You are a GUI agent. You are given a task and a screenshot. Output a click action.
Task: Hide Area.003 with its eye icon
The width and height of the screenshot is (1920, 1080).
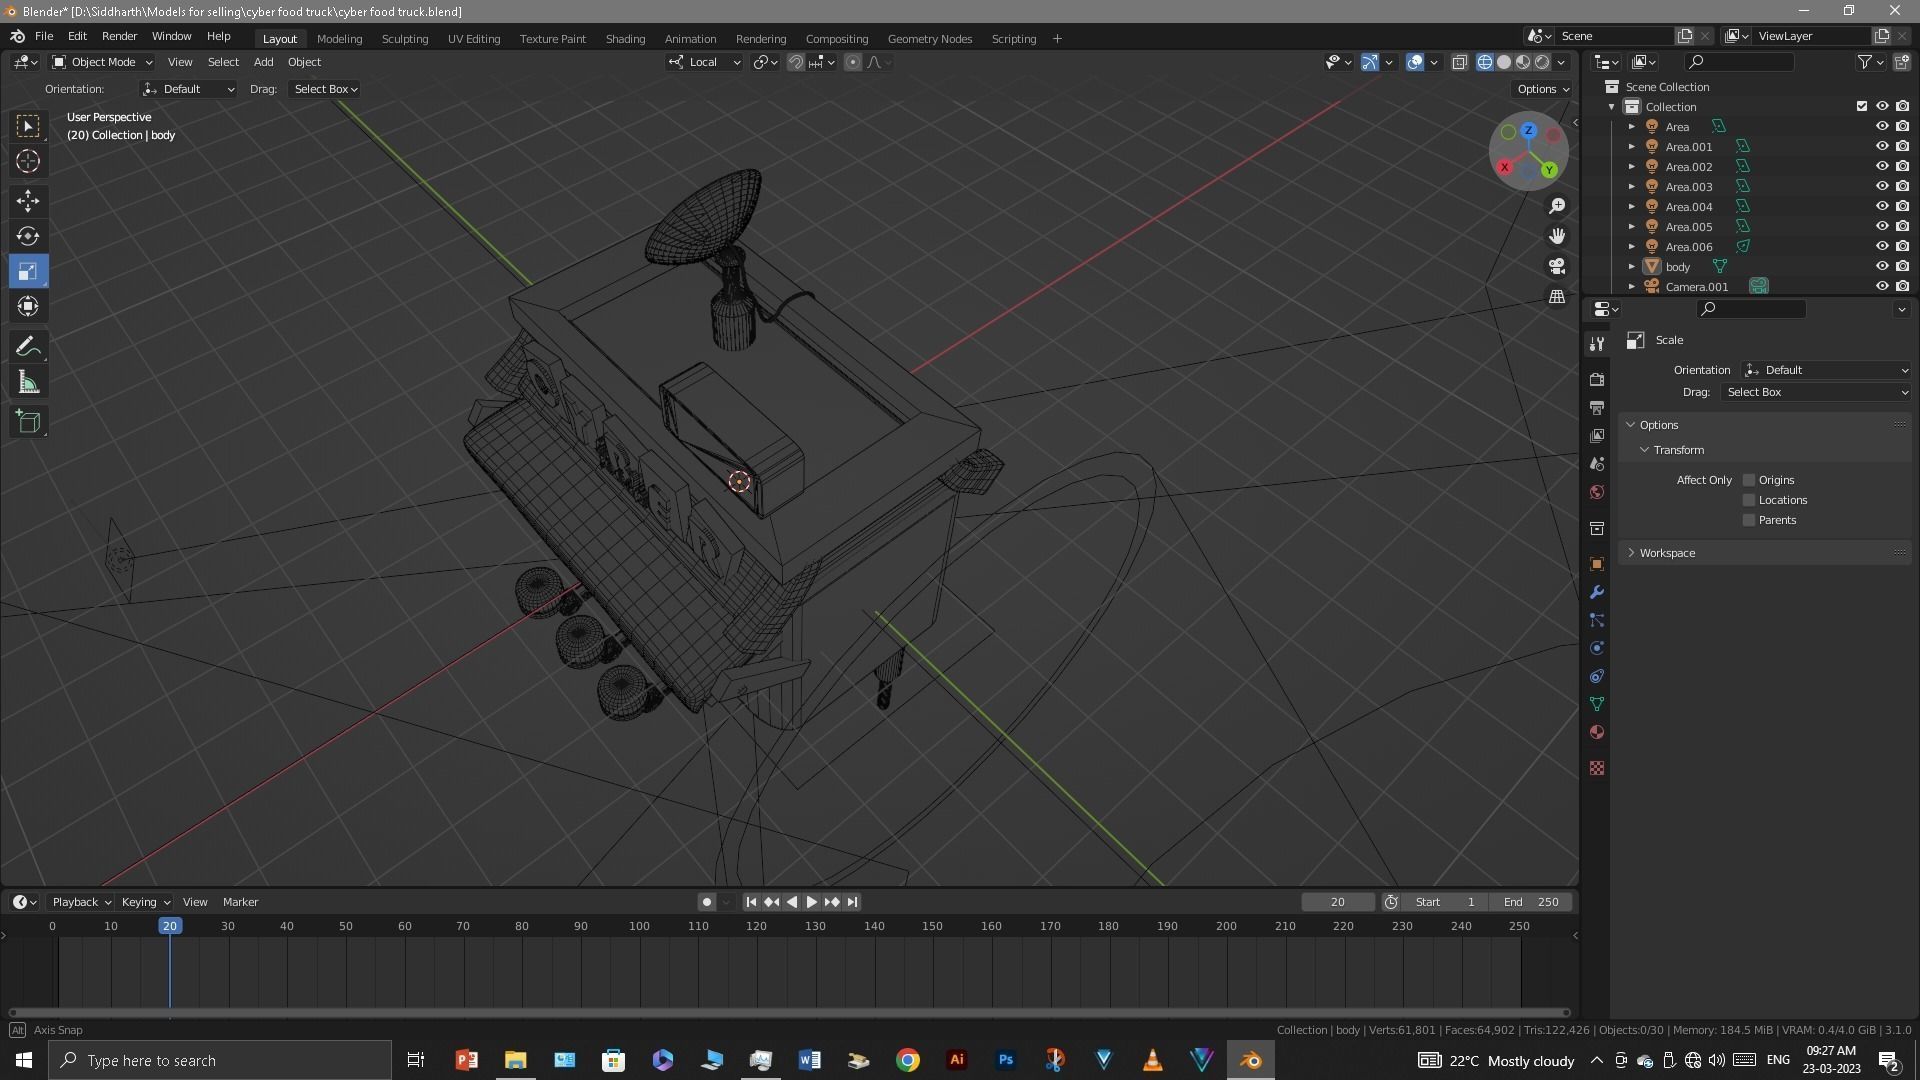pyautogui.click(x=1881, y=187)
